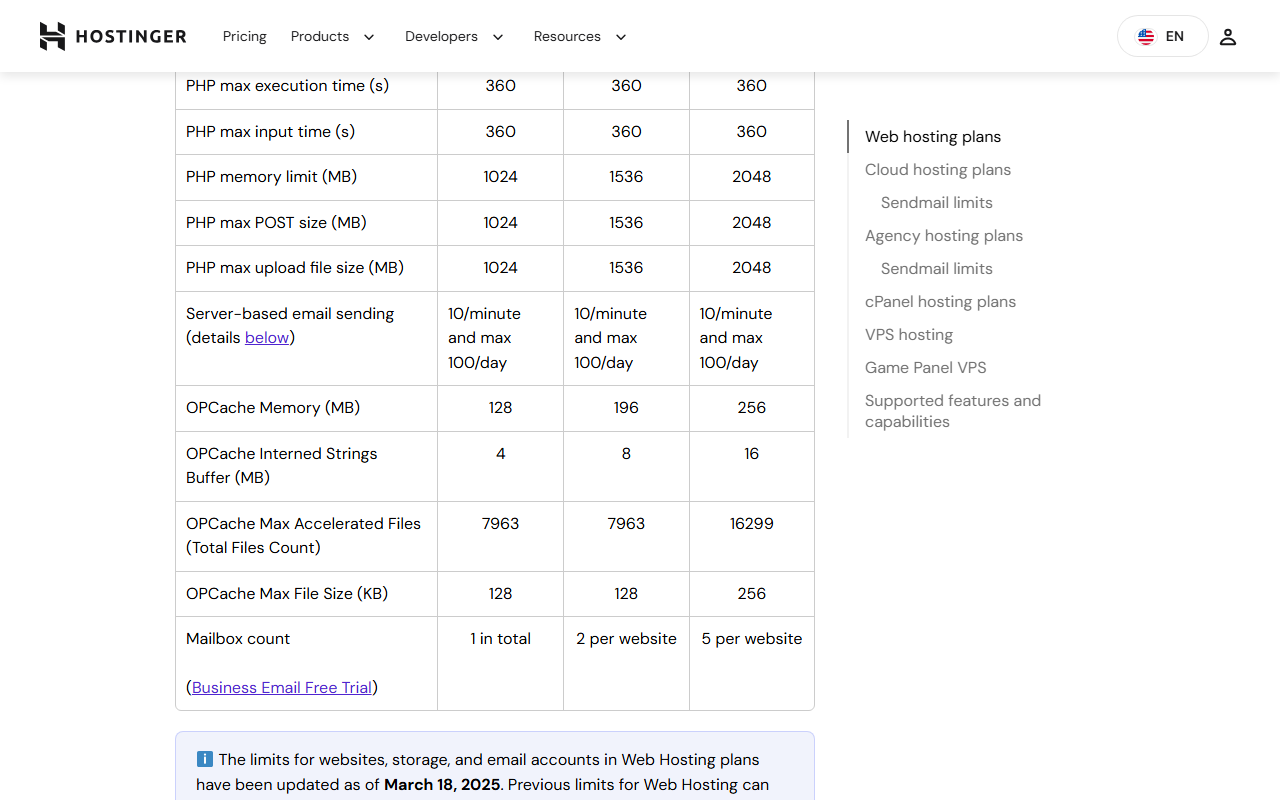Select 'PHP max POST size (MB)' label

tap(276, 223)
